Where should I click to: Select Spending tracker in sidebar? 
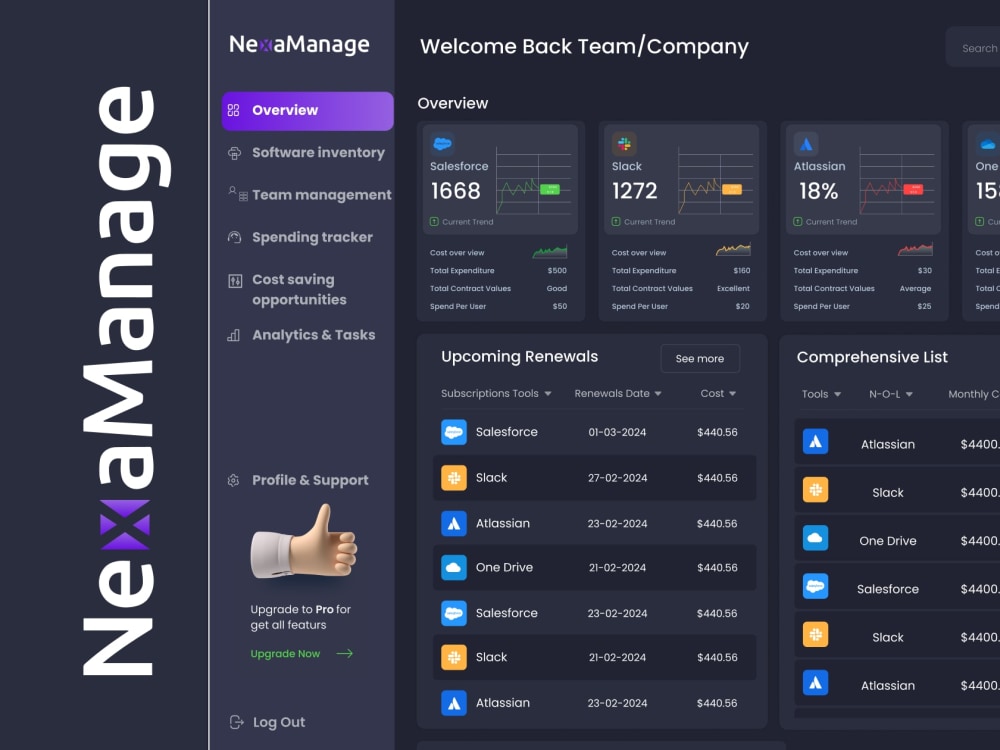click(312, 237)
